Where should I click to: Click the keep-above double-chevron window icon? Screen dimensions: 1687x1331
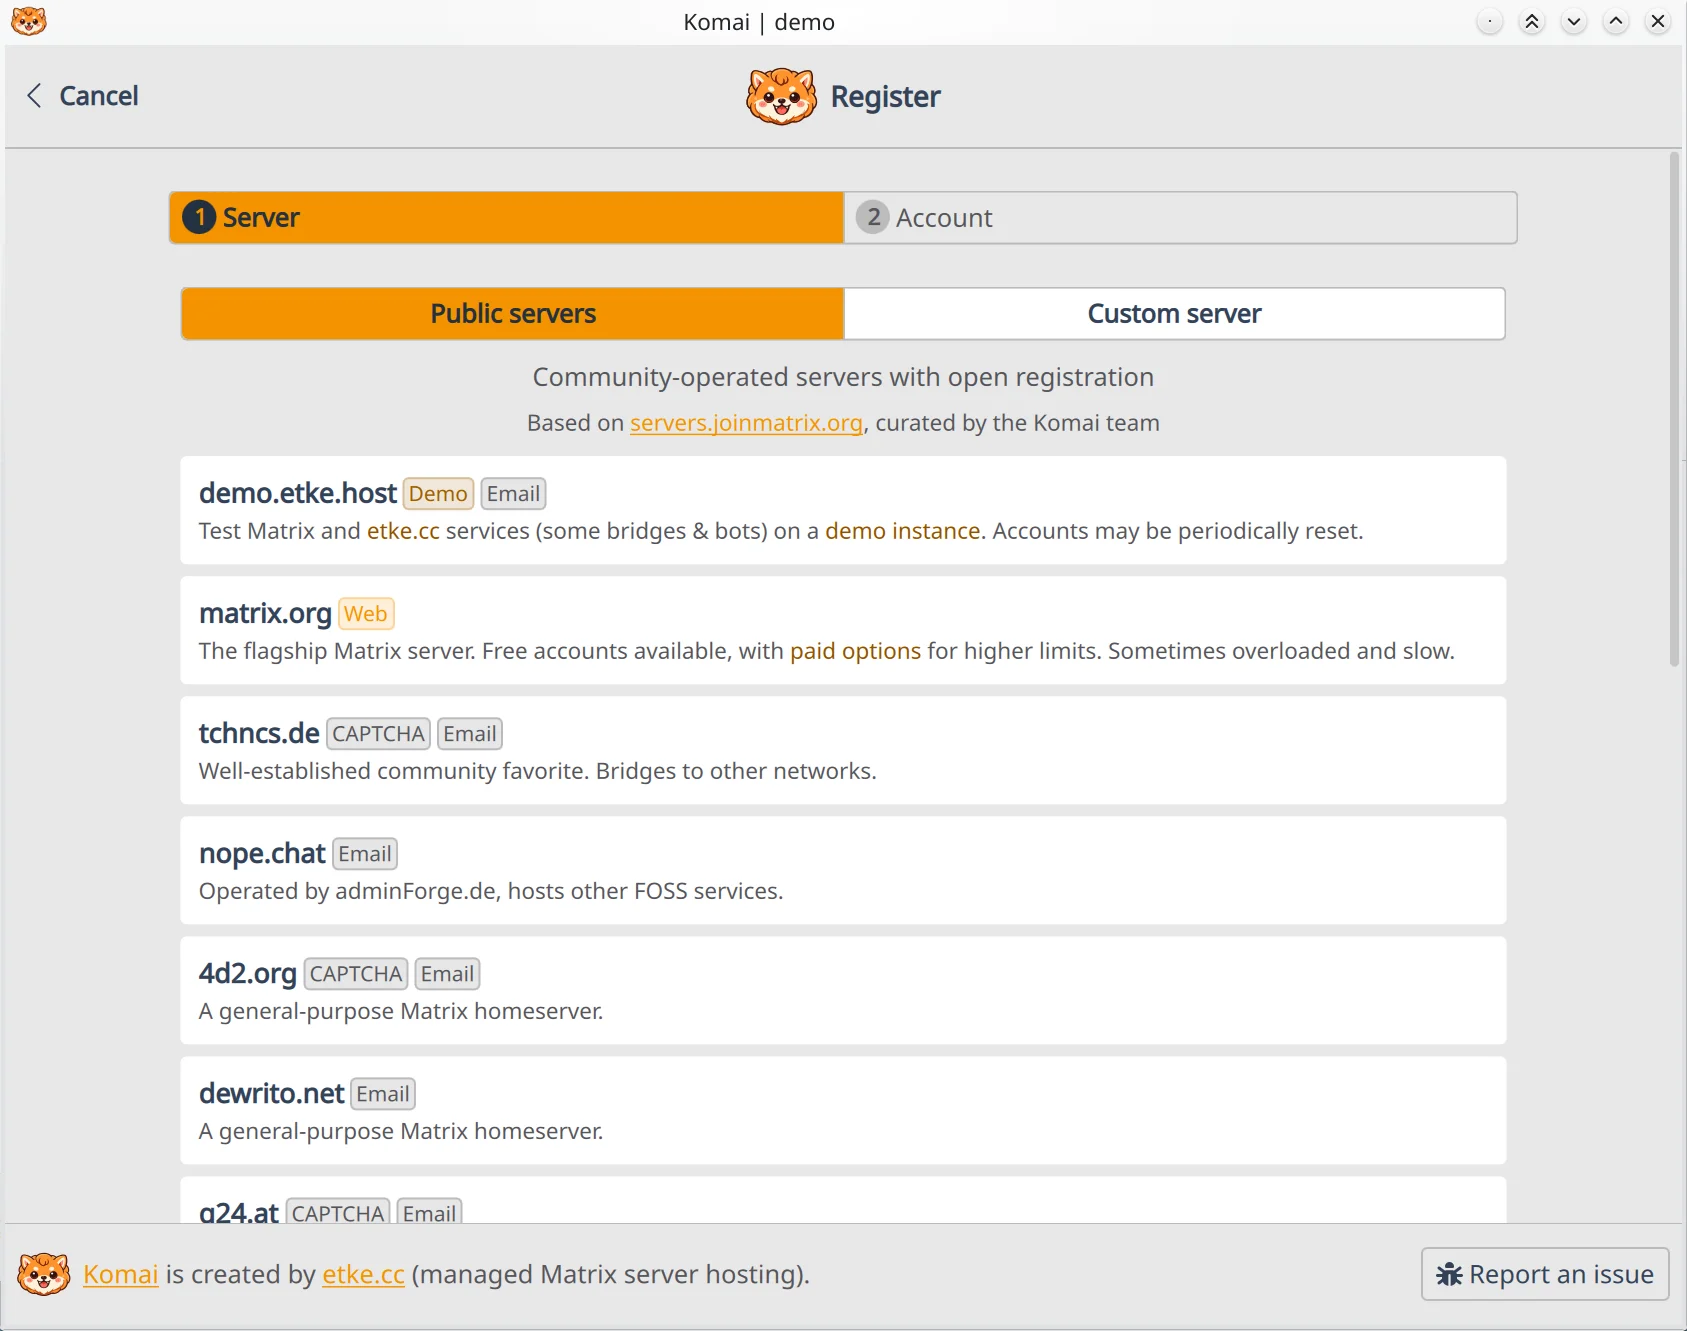pyautogui.click(x=1532, y=21)
